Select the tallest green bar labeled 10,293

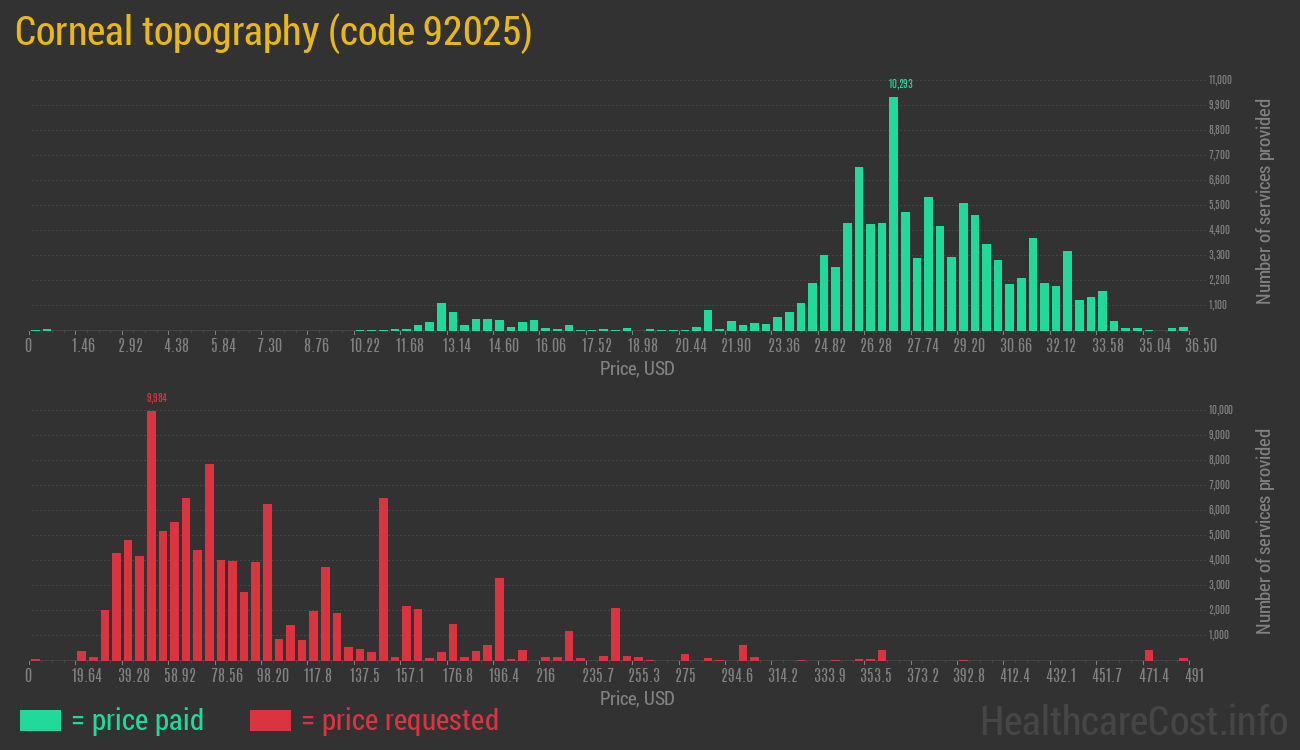click(x=893, y=213)
